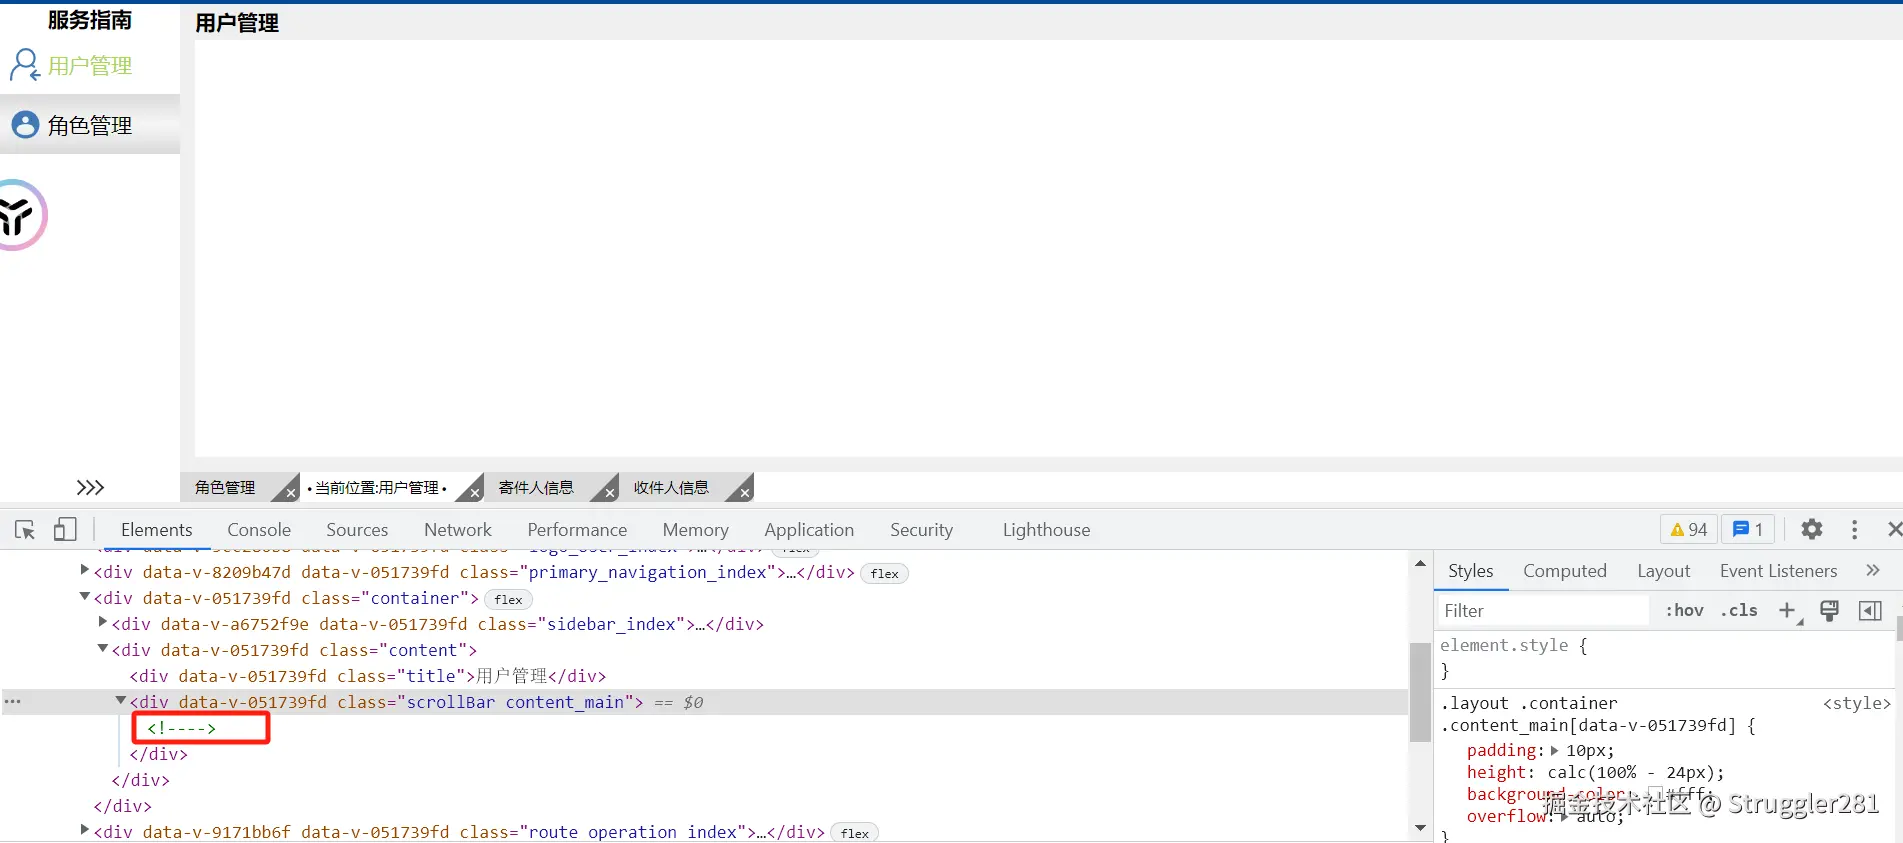Open the Memory panel
Image resolution: width=1903 pixels, height=843 pixels.
tap(695, 530)
